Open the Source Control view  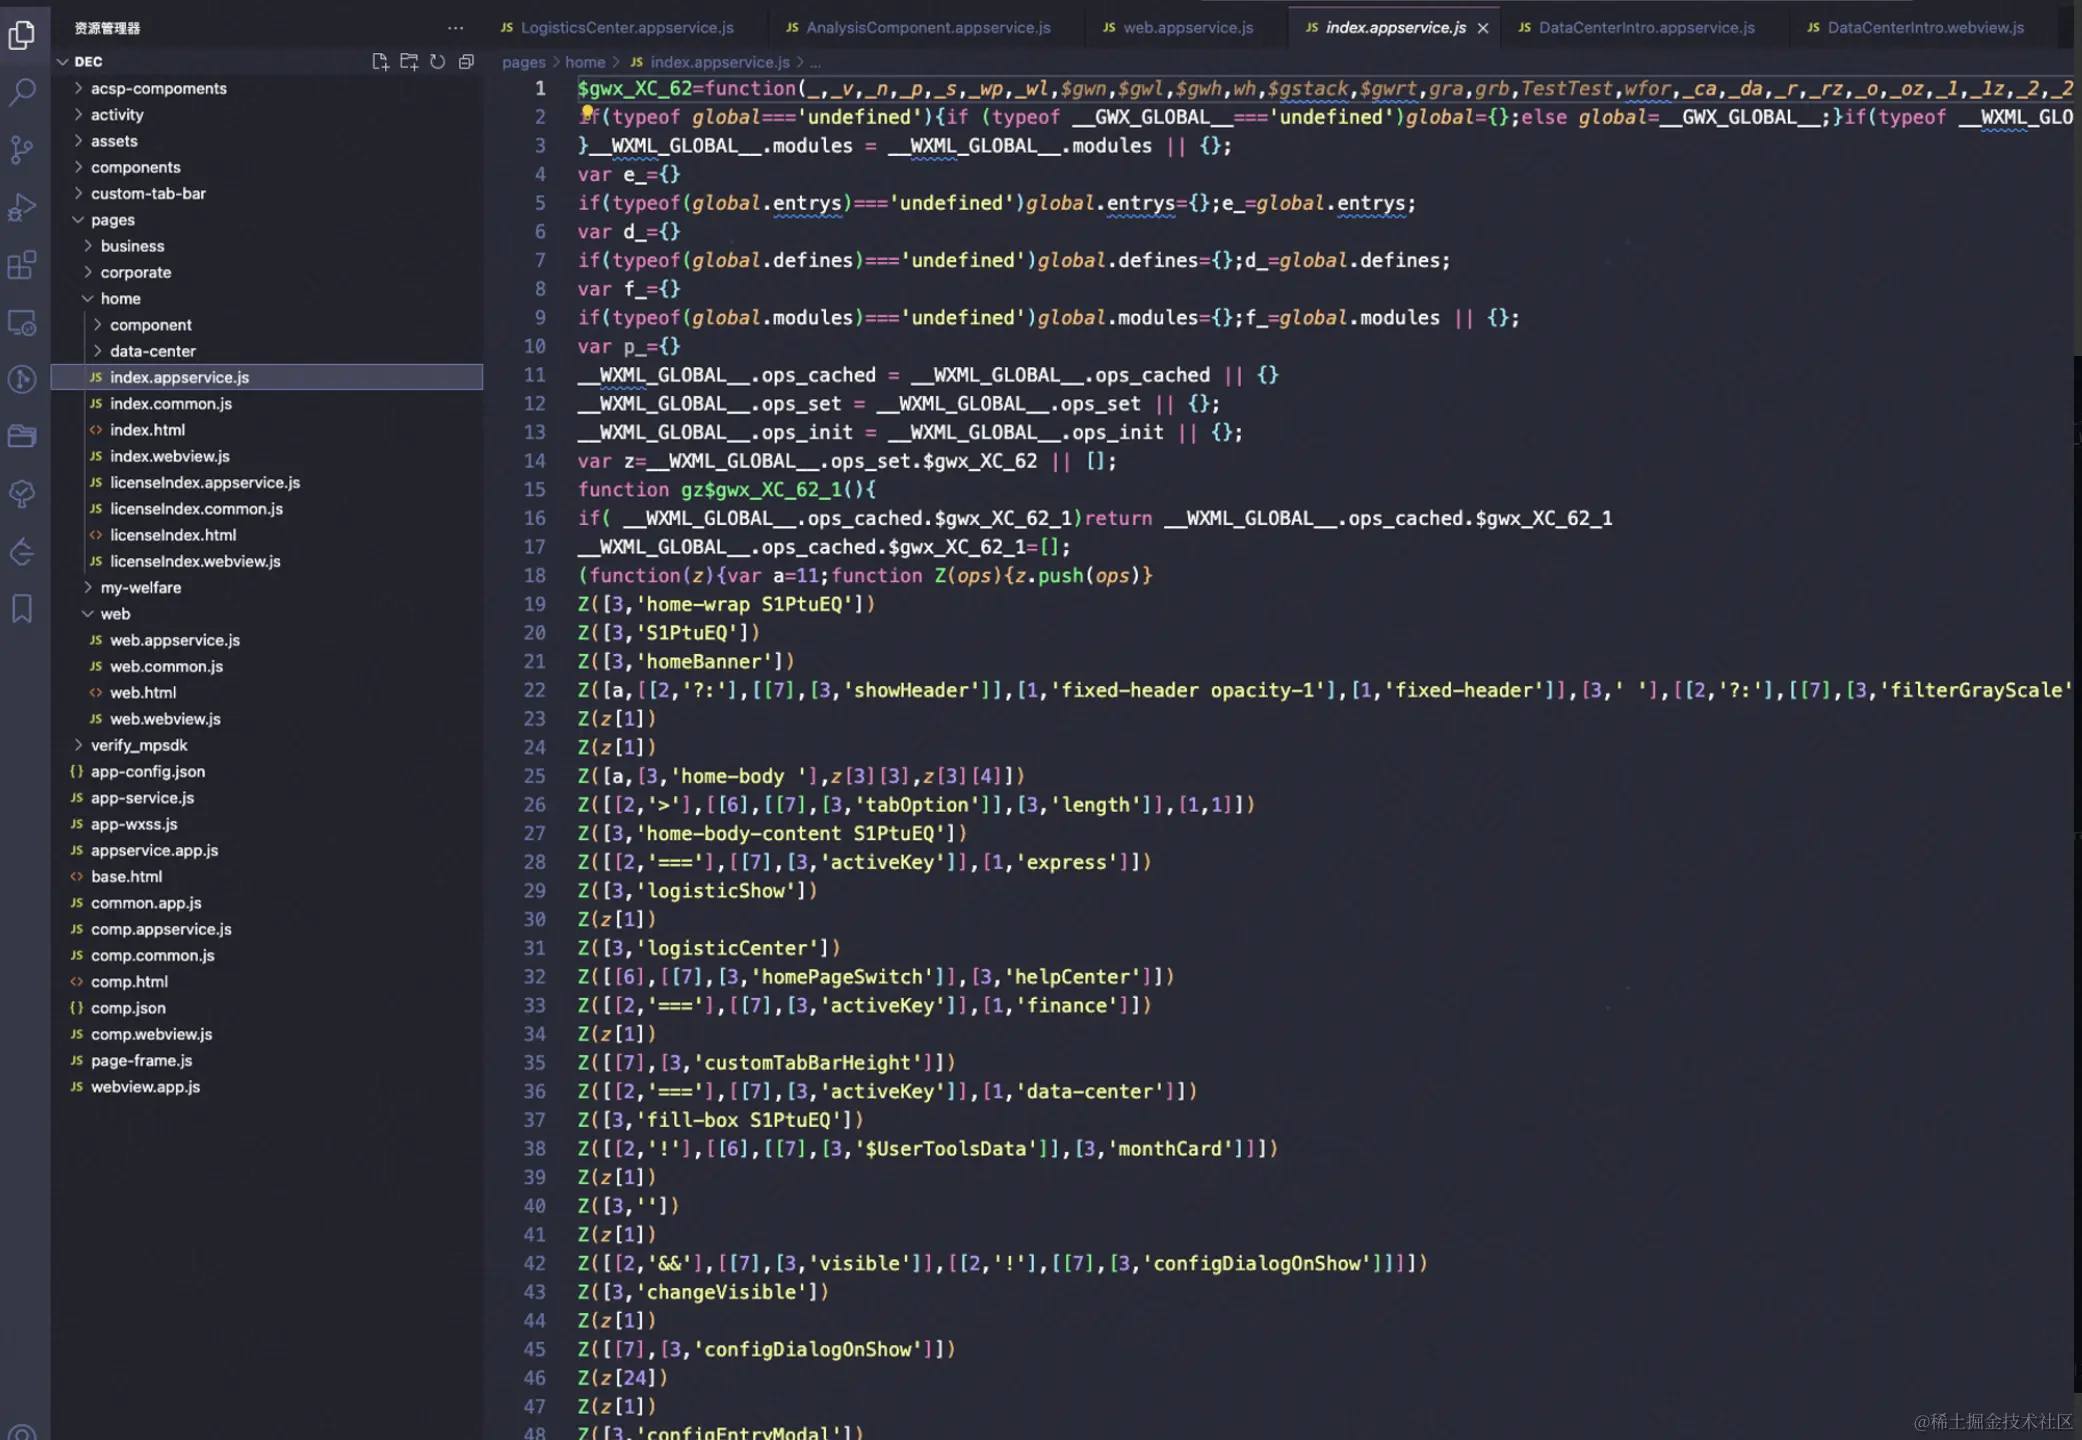(22, 150)
